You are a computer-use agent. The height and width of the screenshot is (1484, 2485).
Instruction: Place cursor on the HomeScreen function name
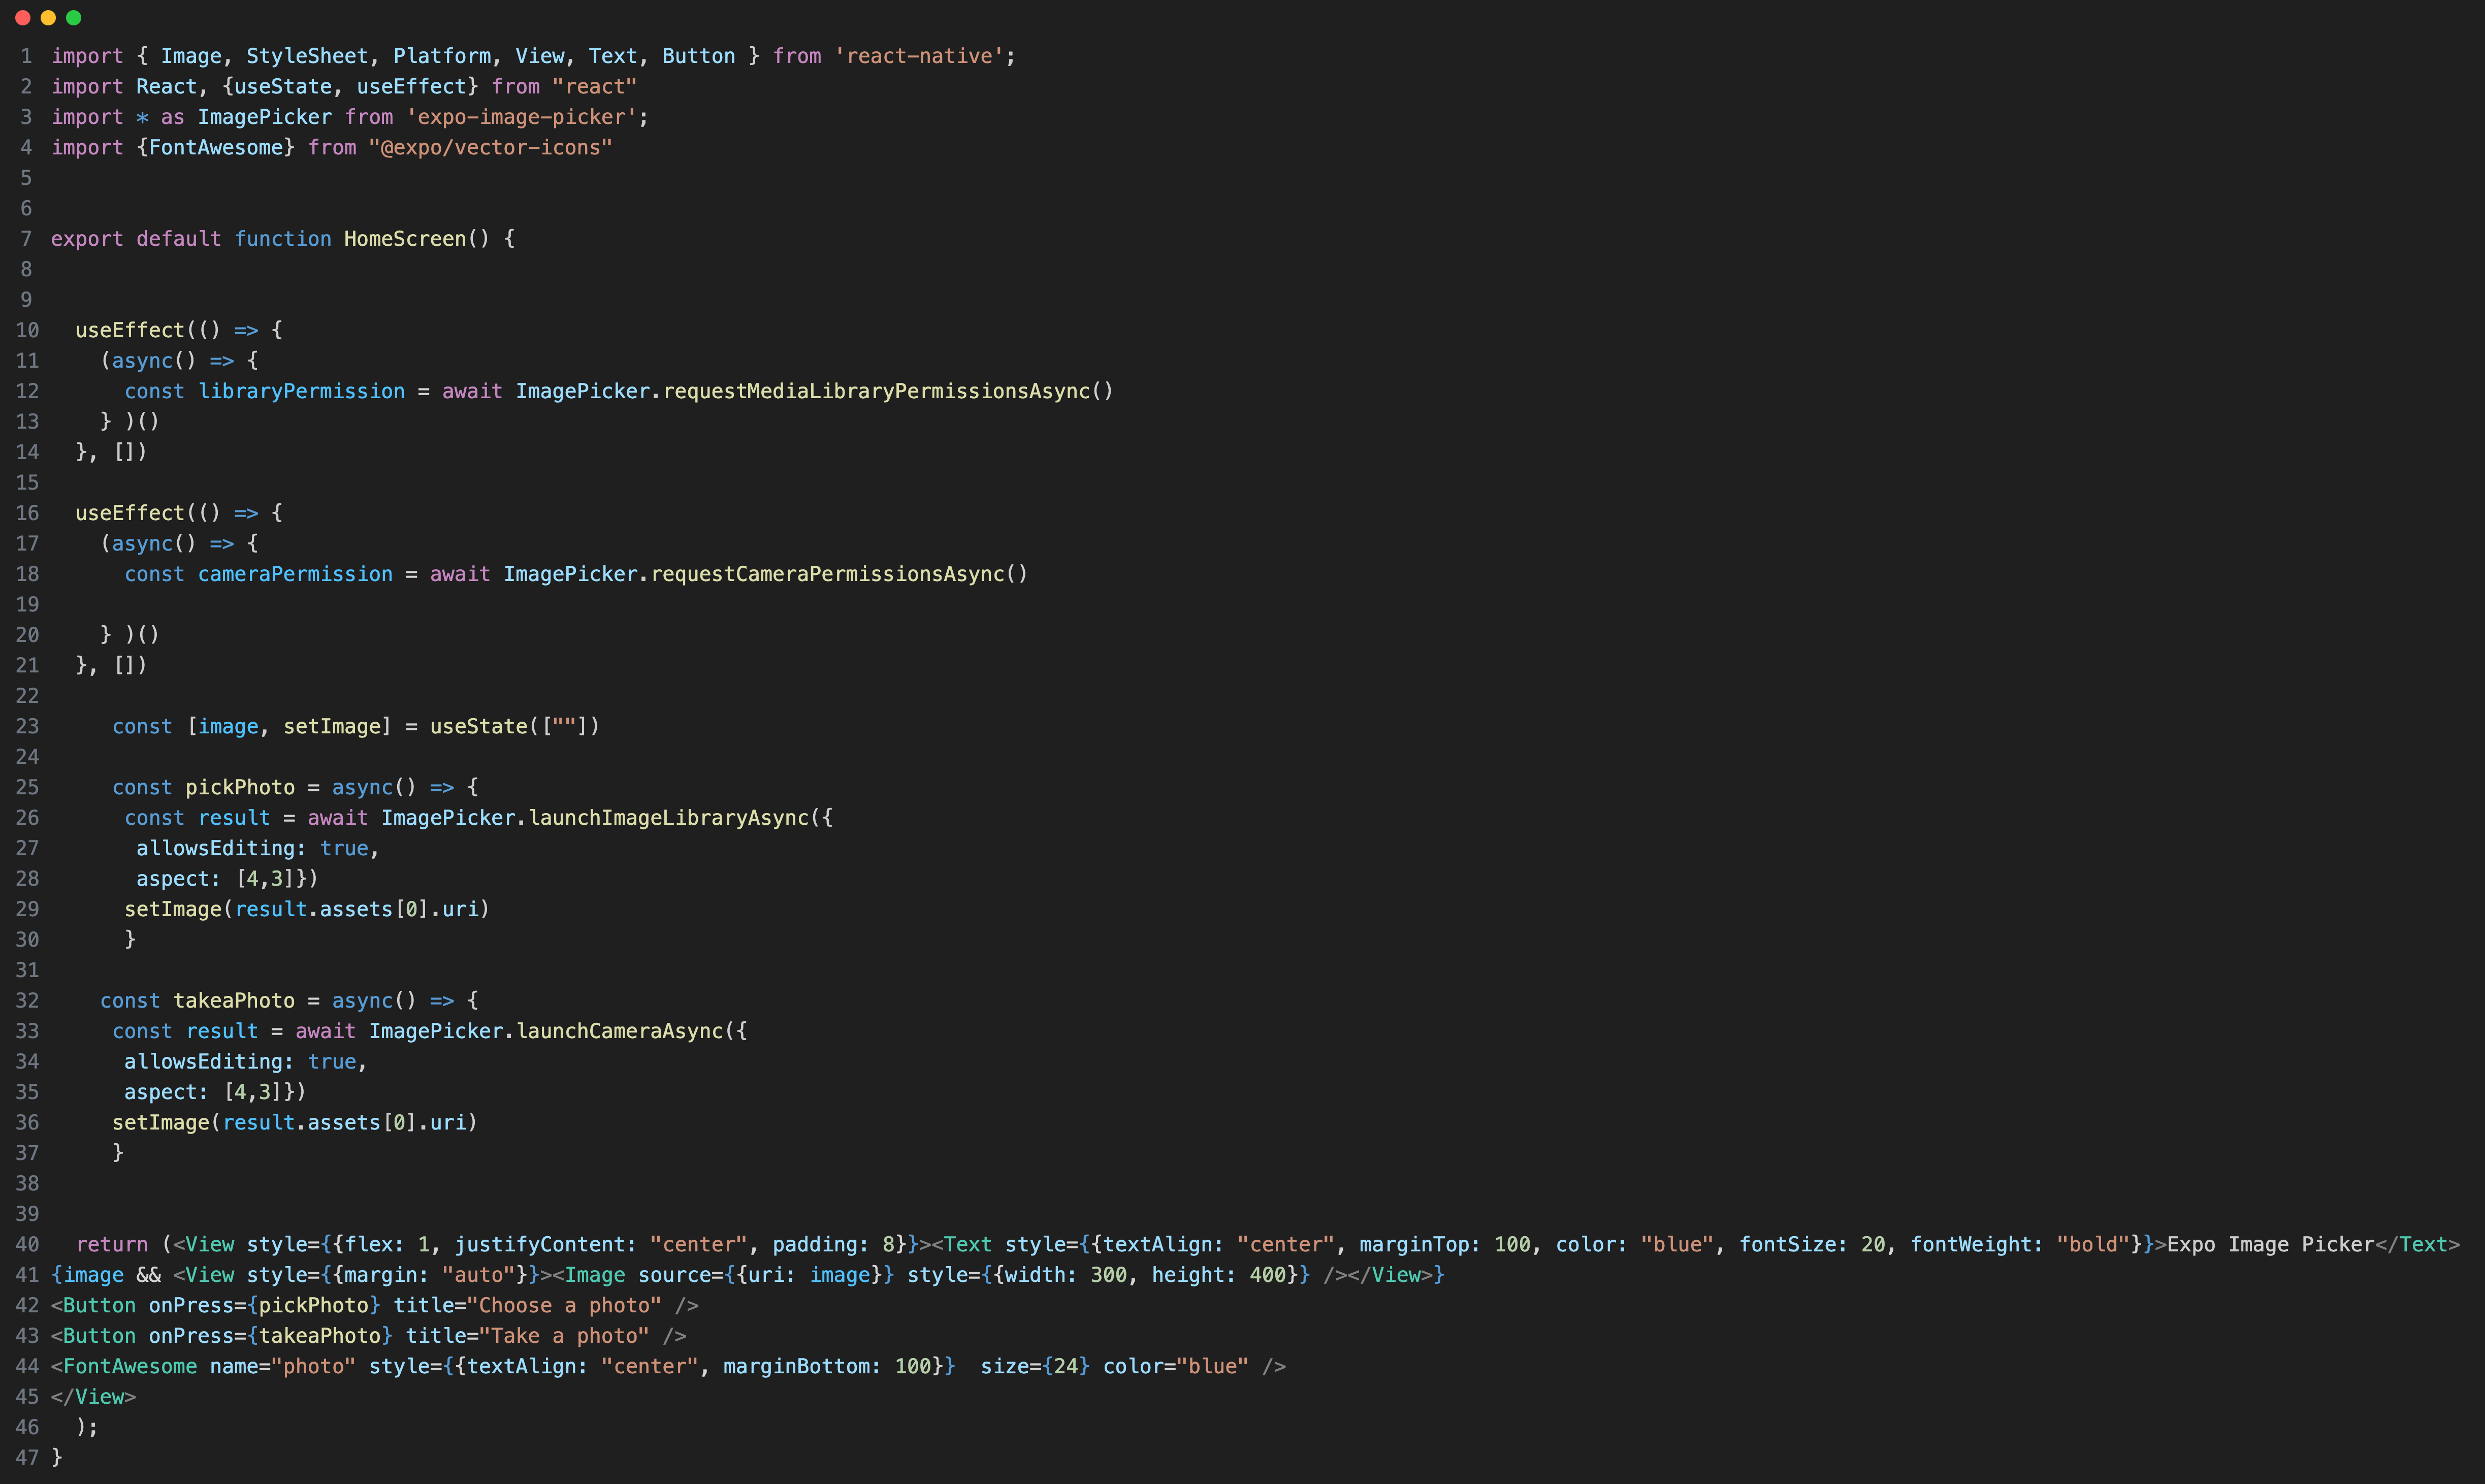coord(404,239)
